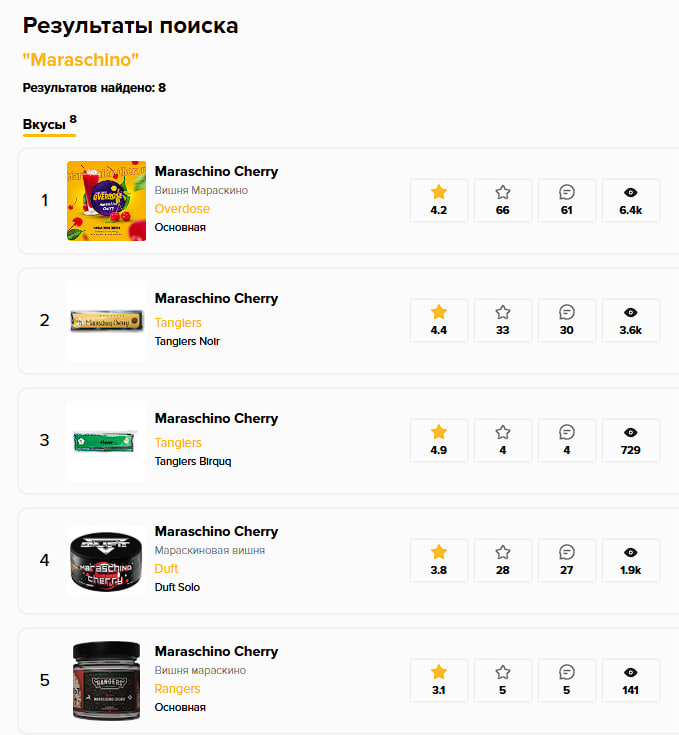This screenshot has height=735, width=679.
Task: Click the outline star icon in the Tangiers Birquq row
Action: (503, 432)
